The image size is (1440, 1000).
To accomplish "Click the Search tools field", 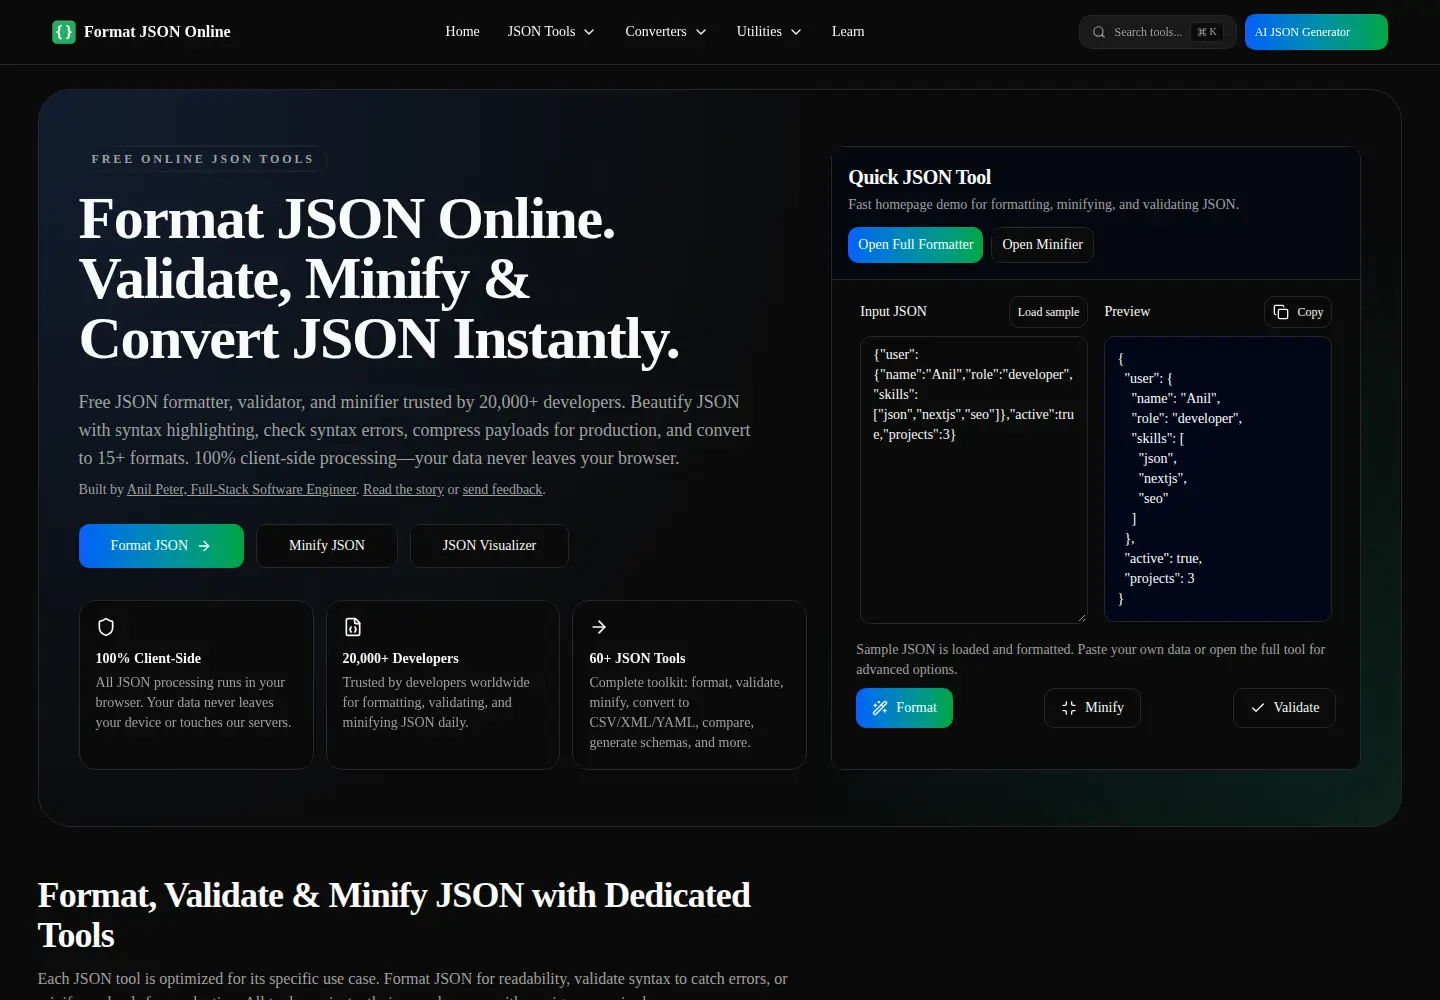I will [x=1158, y=32].
